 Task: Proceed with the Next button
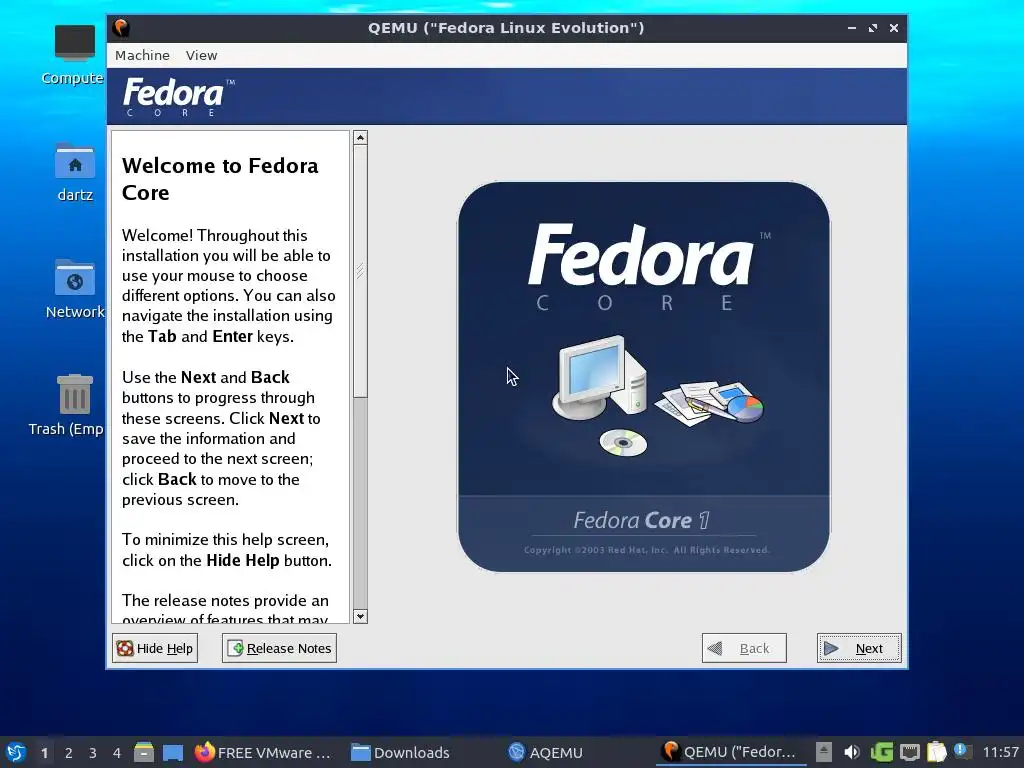point(859,648)
